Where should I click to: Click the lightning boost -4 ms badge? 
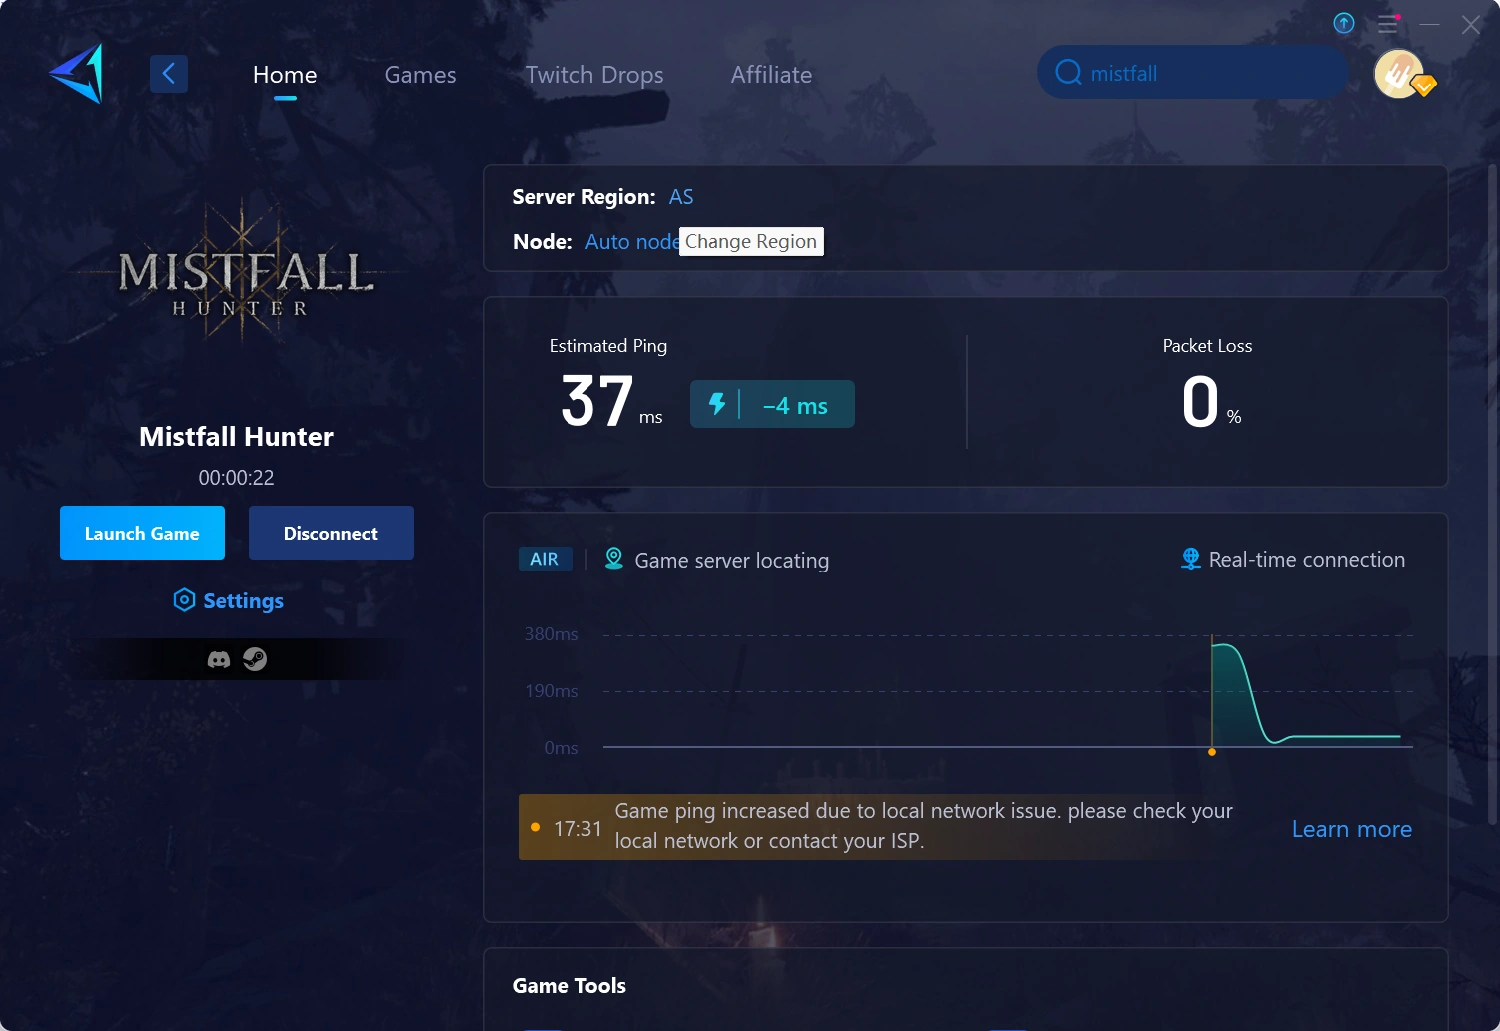[x=772, y=404]
